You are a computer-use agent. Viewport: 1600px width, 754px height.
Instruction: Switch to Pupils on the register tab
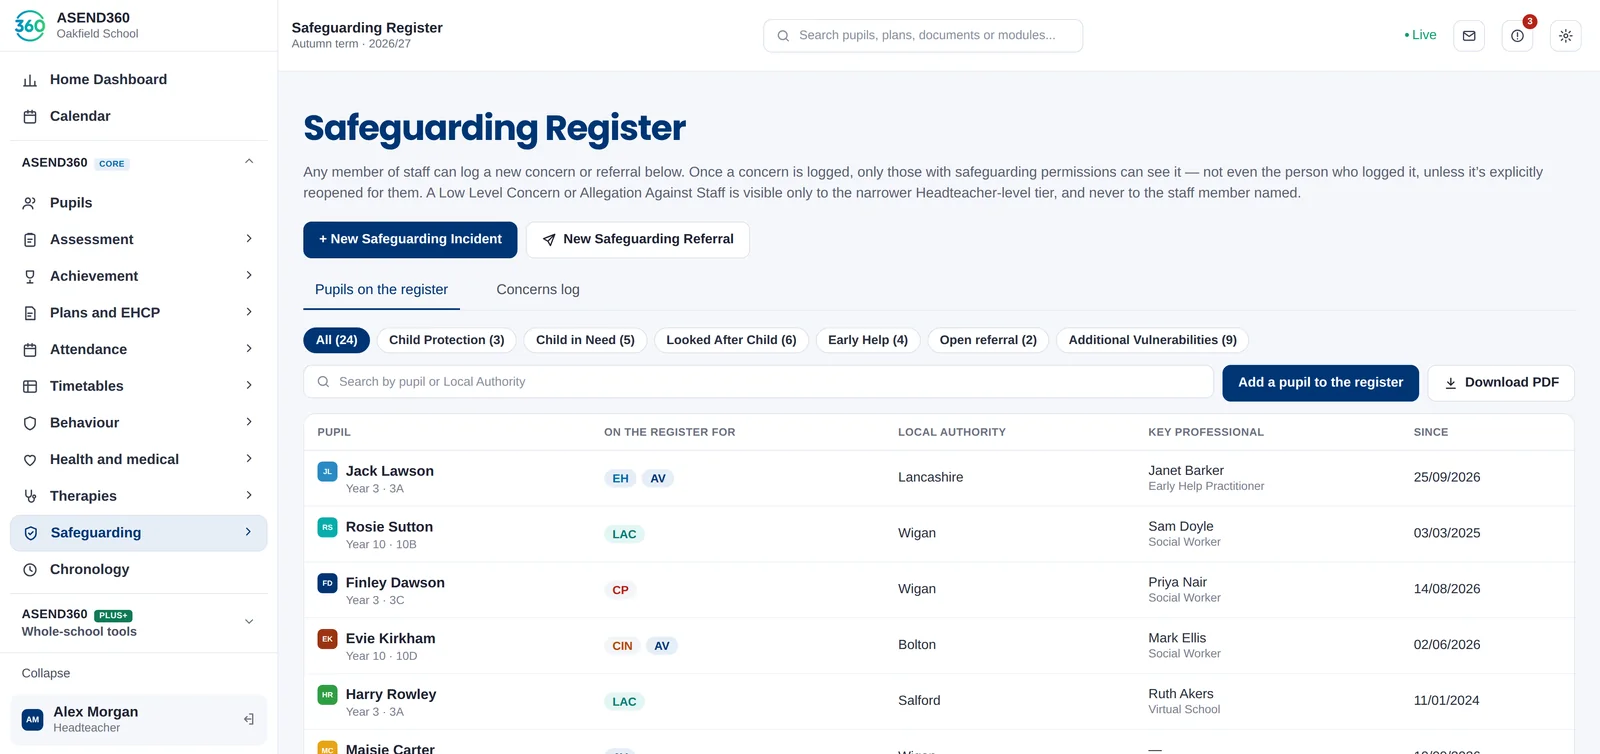tap(381, 290)
